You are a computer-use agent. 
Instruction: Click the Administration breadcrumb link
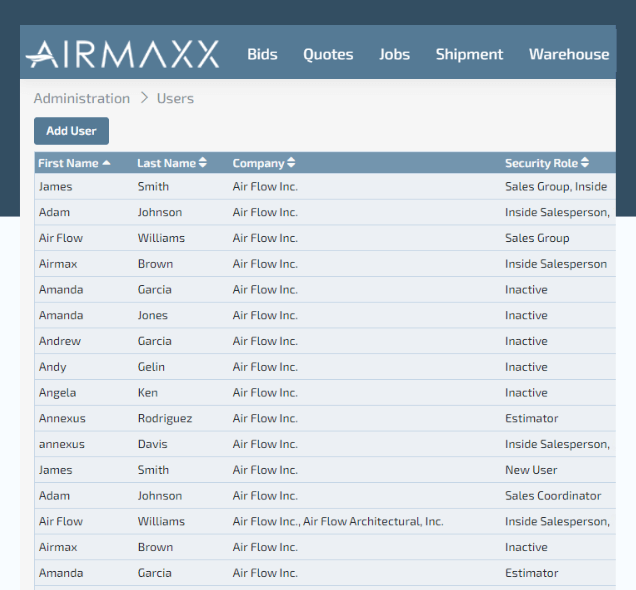82,98
